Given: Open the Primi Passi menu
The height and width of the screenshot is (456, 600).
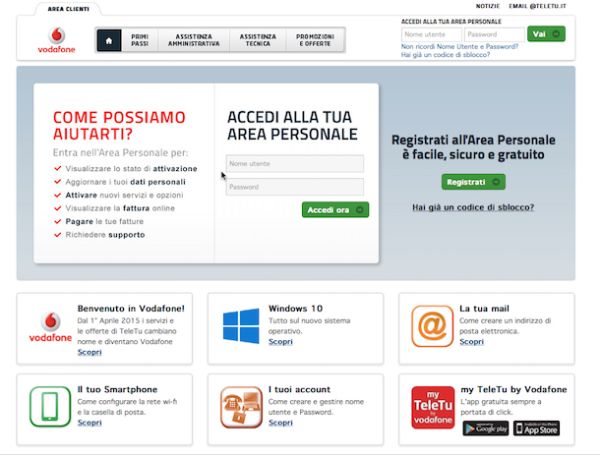Looking at the screenshot, I should 140,39.
